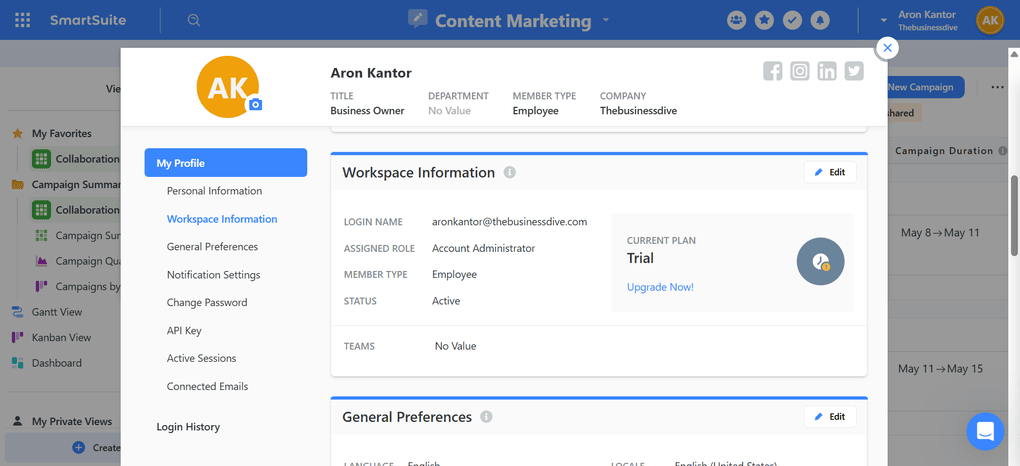
Task: Click the Twitter social icon
Action: coord(854,71)
